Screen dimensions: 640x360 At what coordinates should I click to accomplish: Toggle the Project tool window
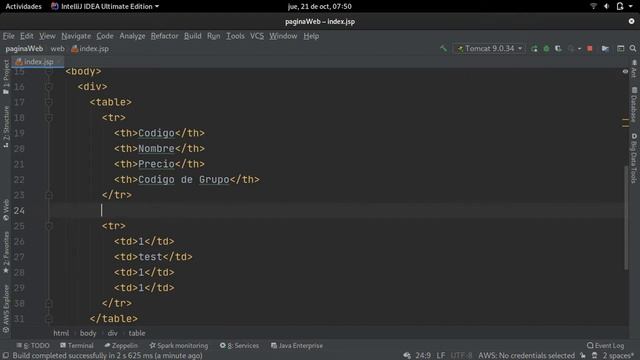(x=6, y=77)
